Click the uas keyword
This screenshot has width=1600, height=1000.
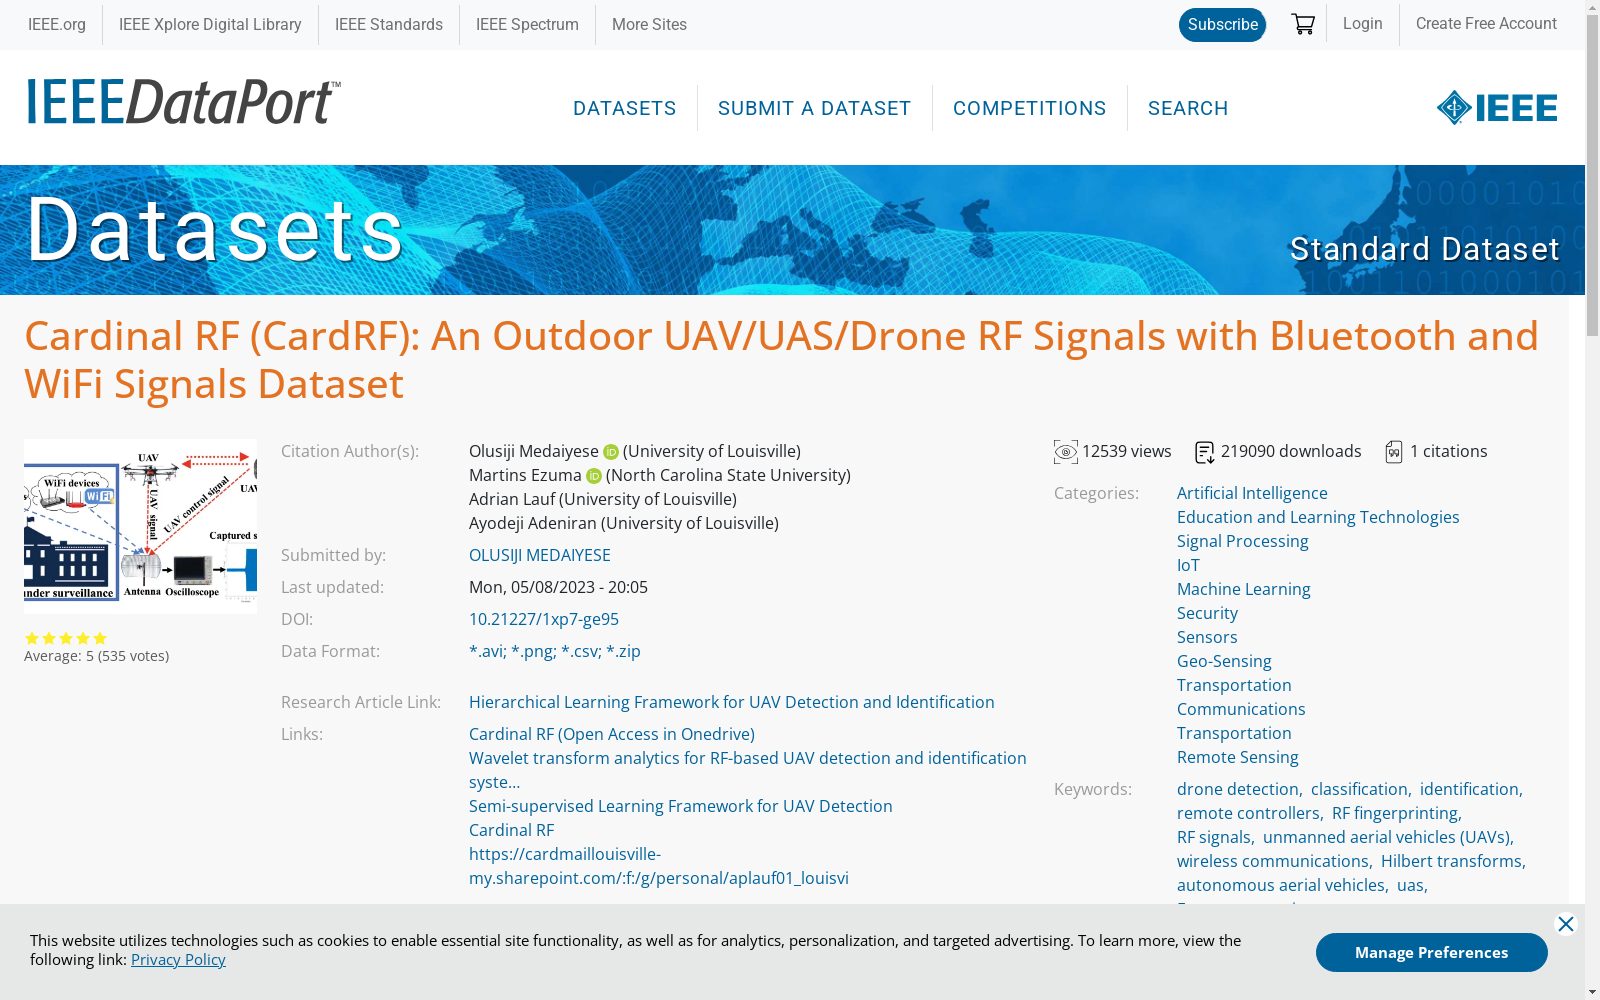point(1411,885)
